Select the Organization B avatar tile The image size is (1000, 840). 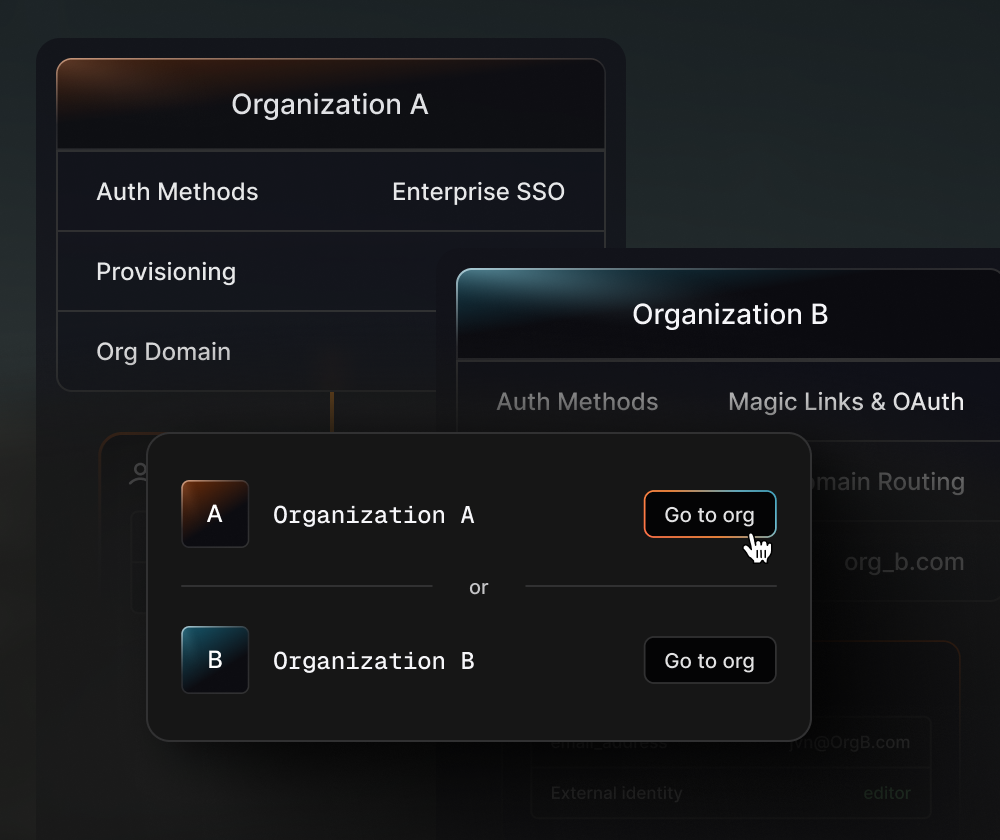tap(215, 659)
